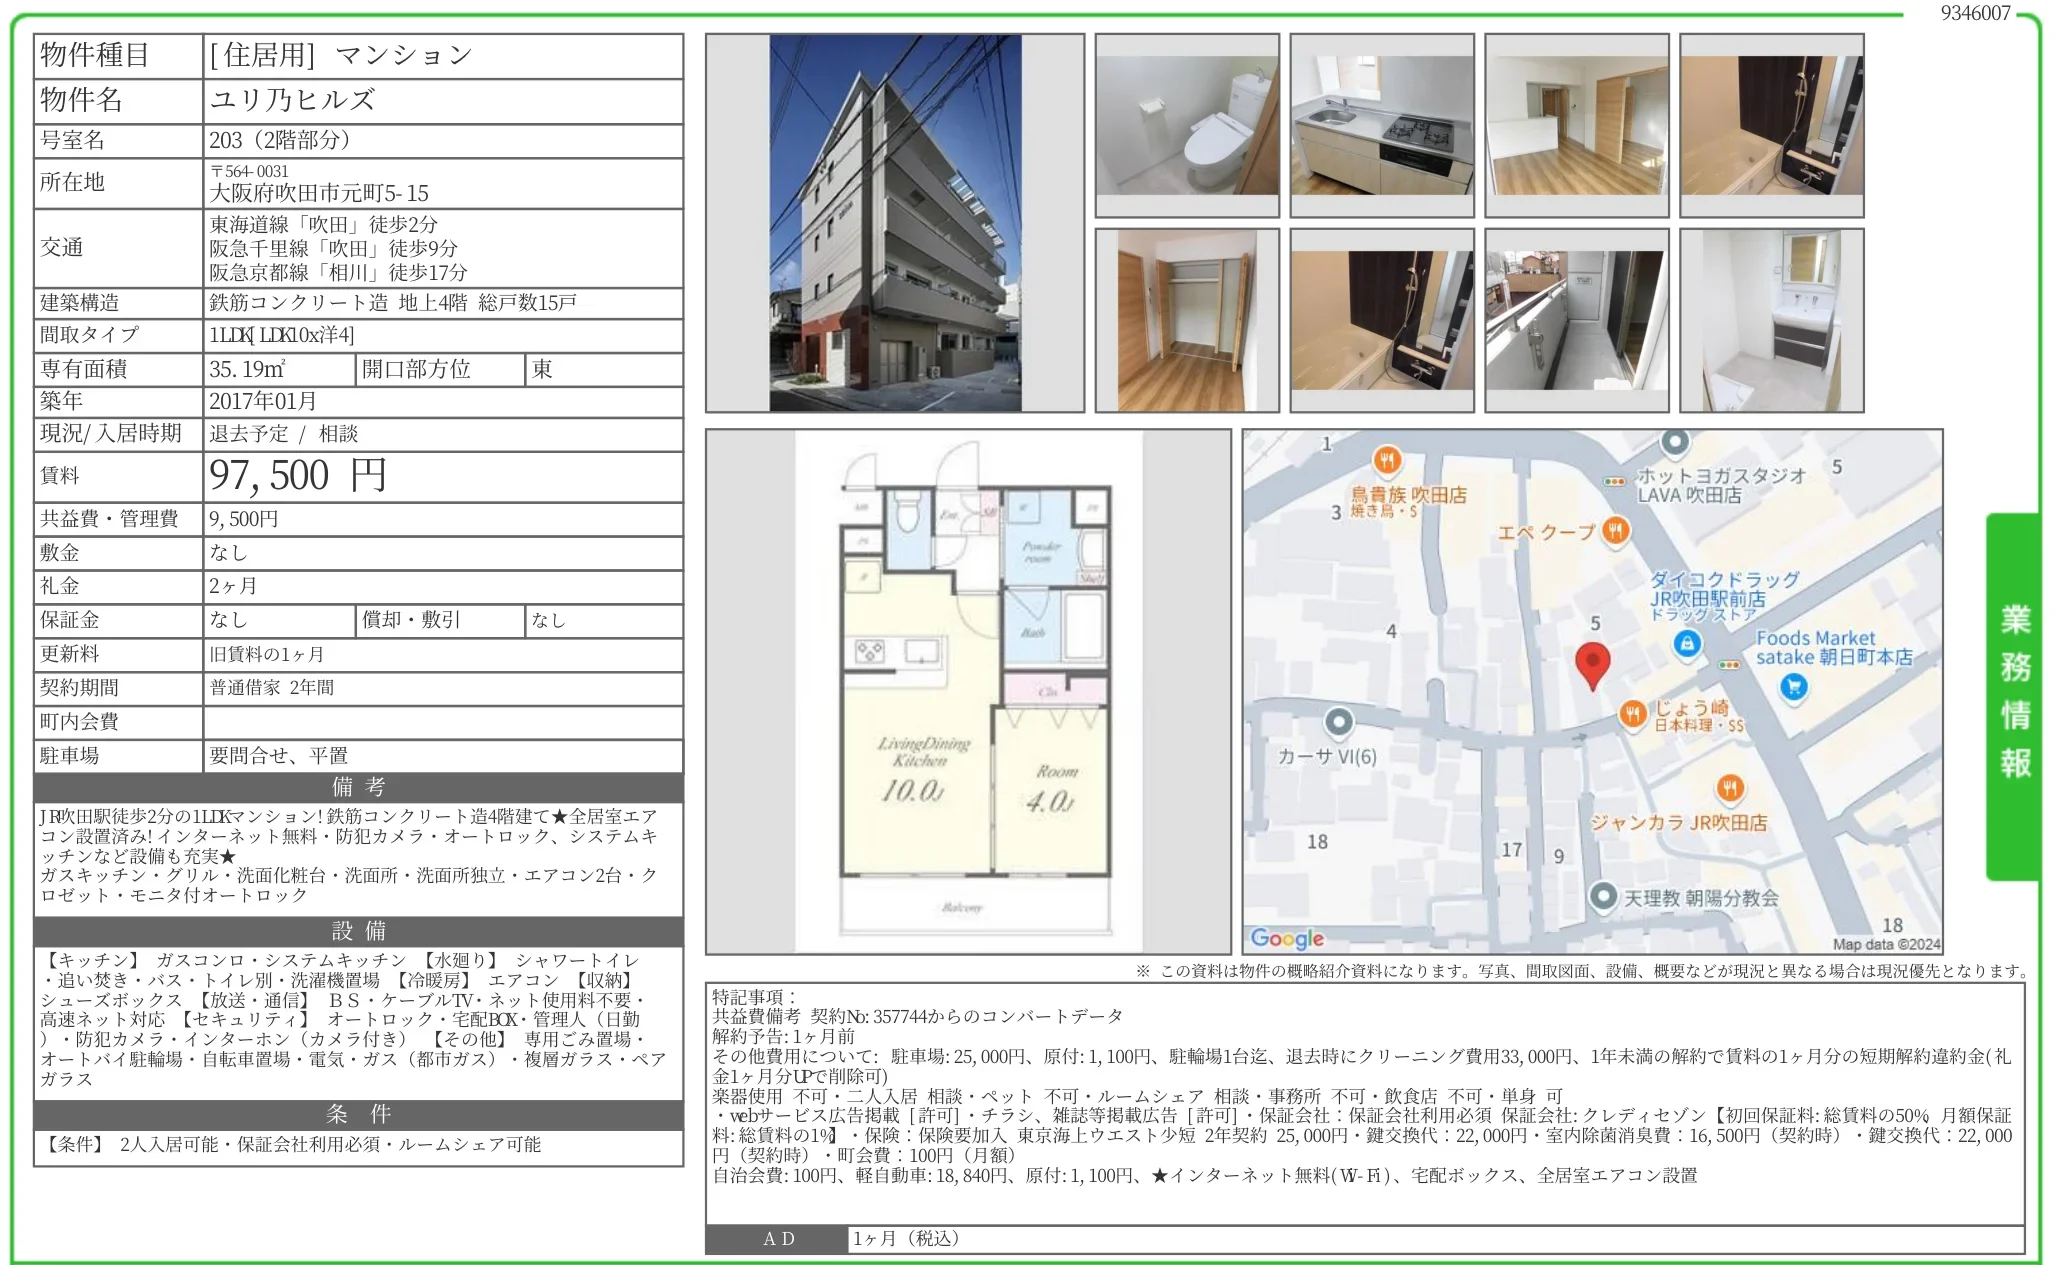Open the kitchen stove photo thumbnail
Screen dimensions: 2056x1265
pos(1382,125)
